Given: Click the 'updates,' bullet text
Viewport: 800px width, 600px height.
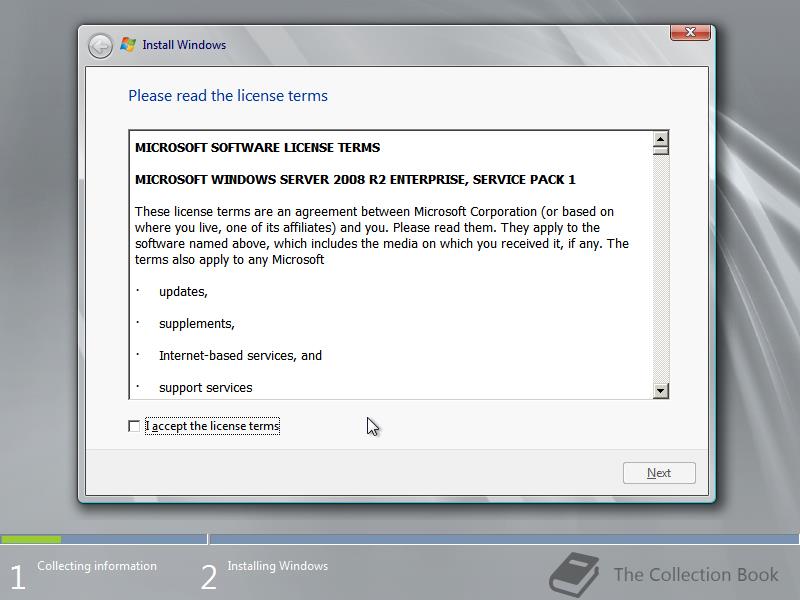Looking at the screenshot, I should 183,292.
